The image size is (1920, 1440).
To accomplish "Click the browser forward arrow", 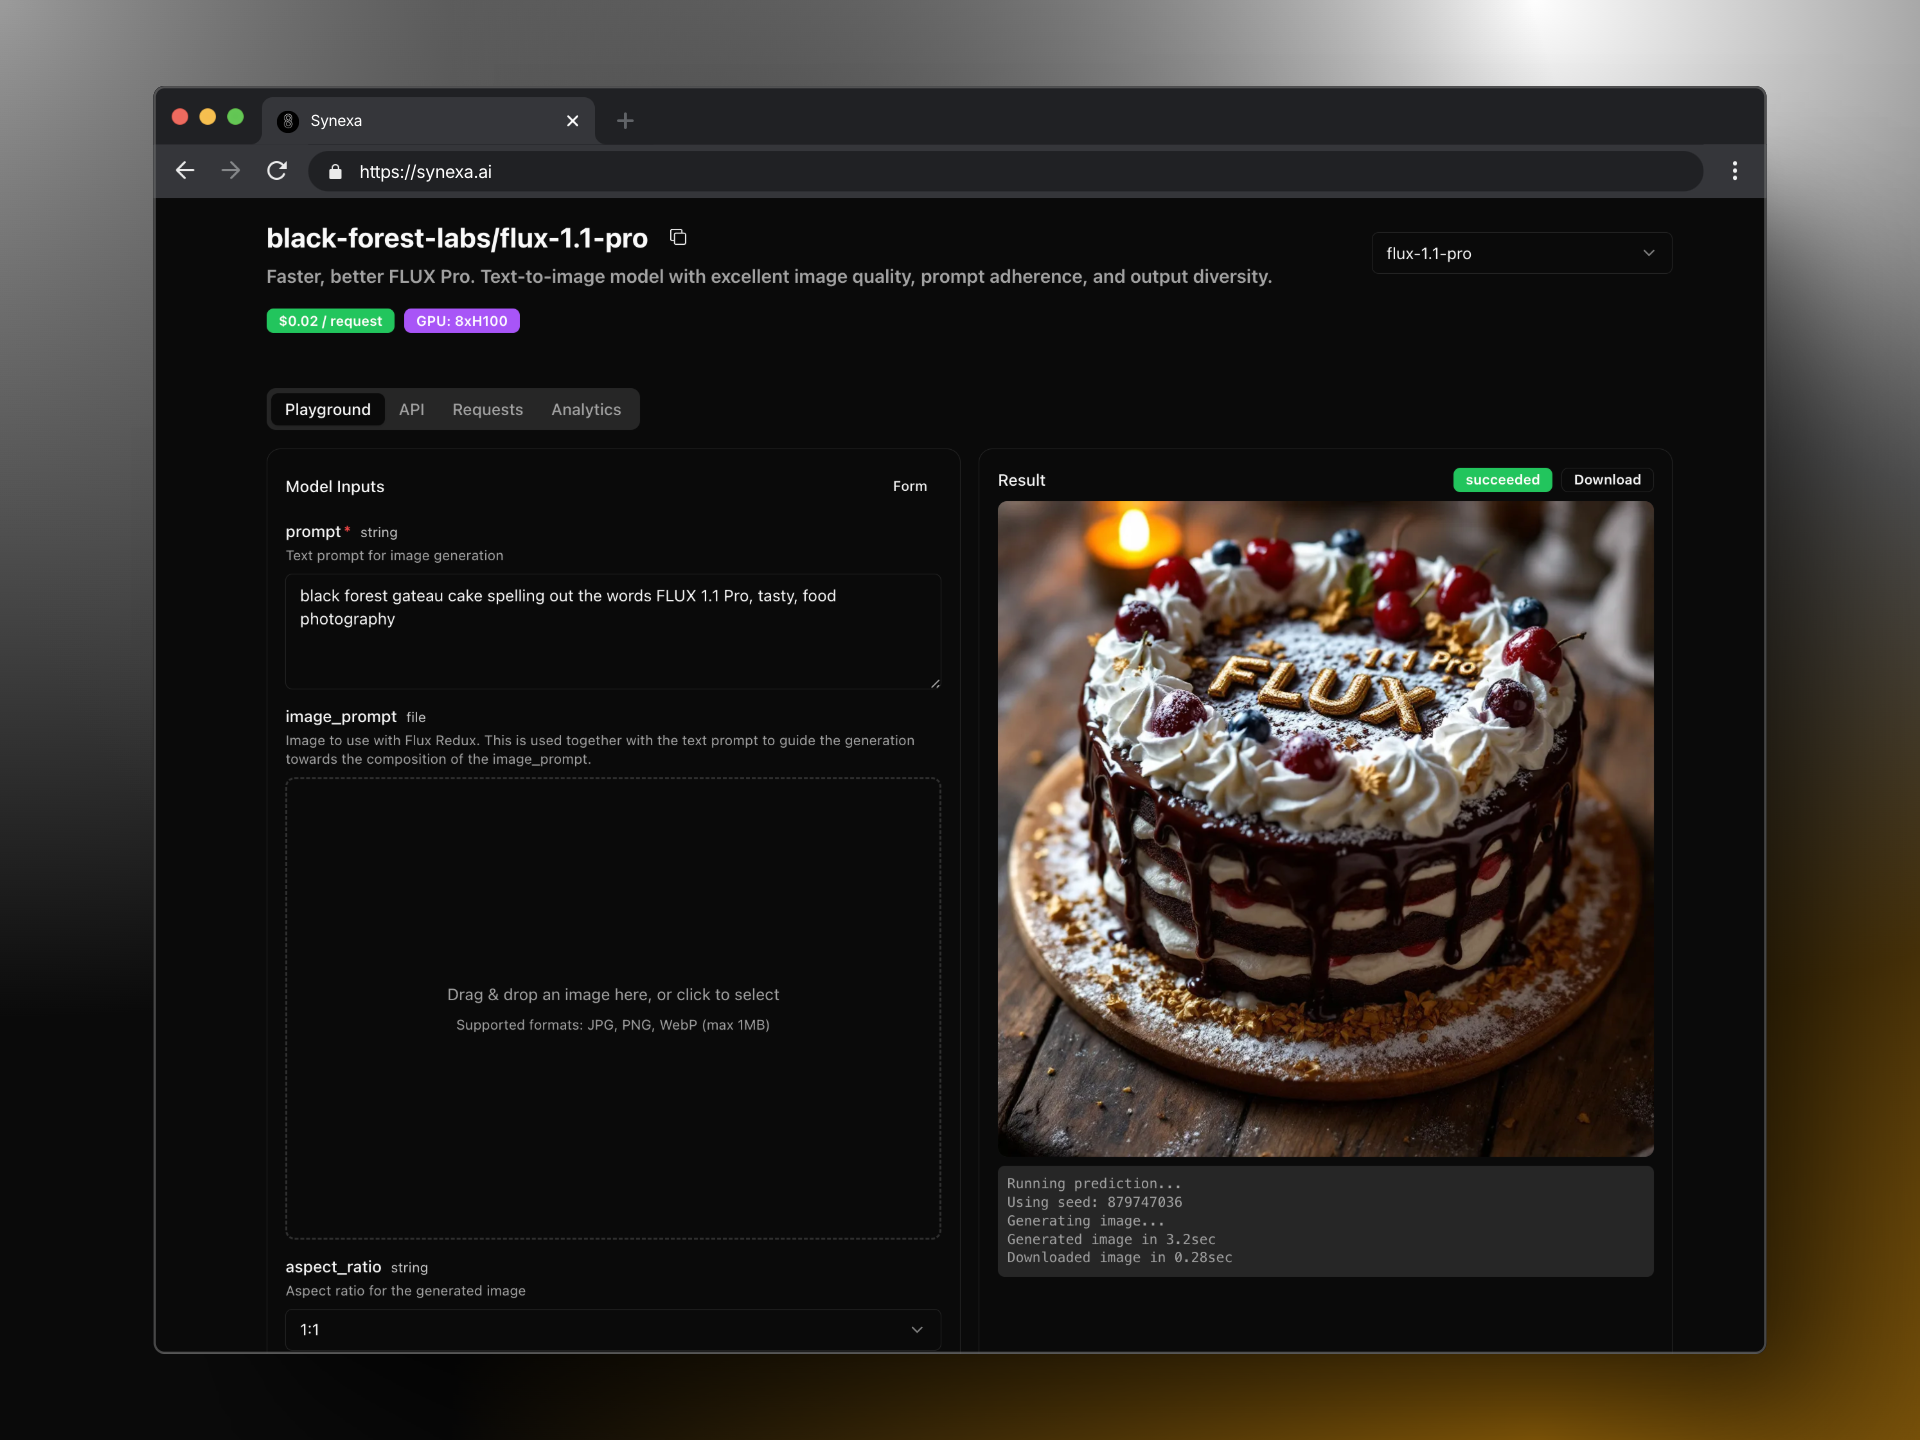I will coord(231,171).
